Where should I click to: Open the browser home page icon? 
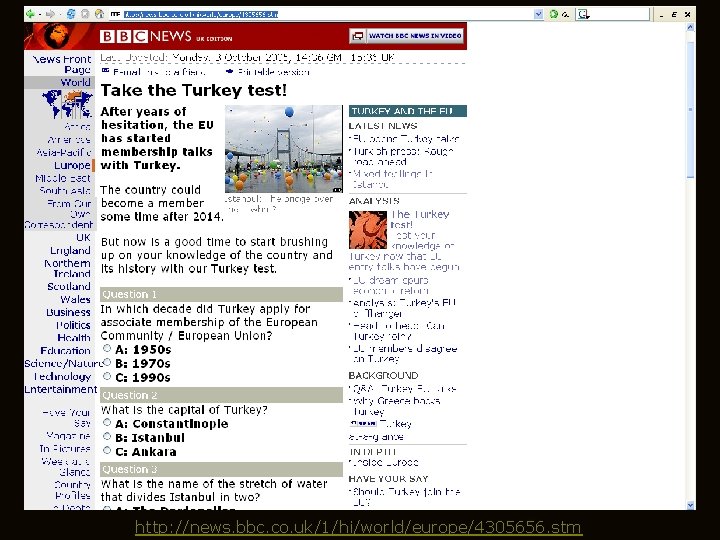coord(99,14)
